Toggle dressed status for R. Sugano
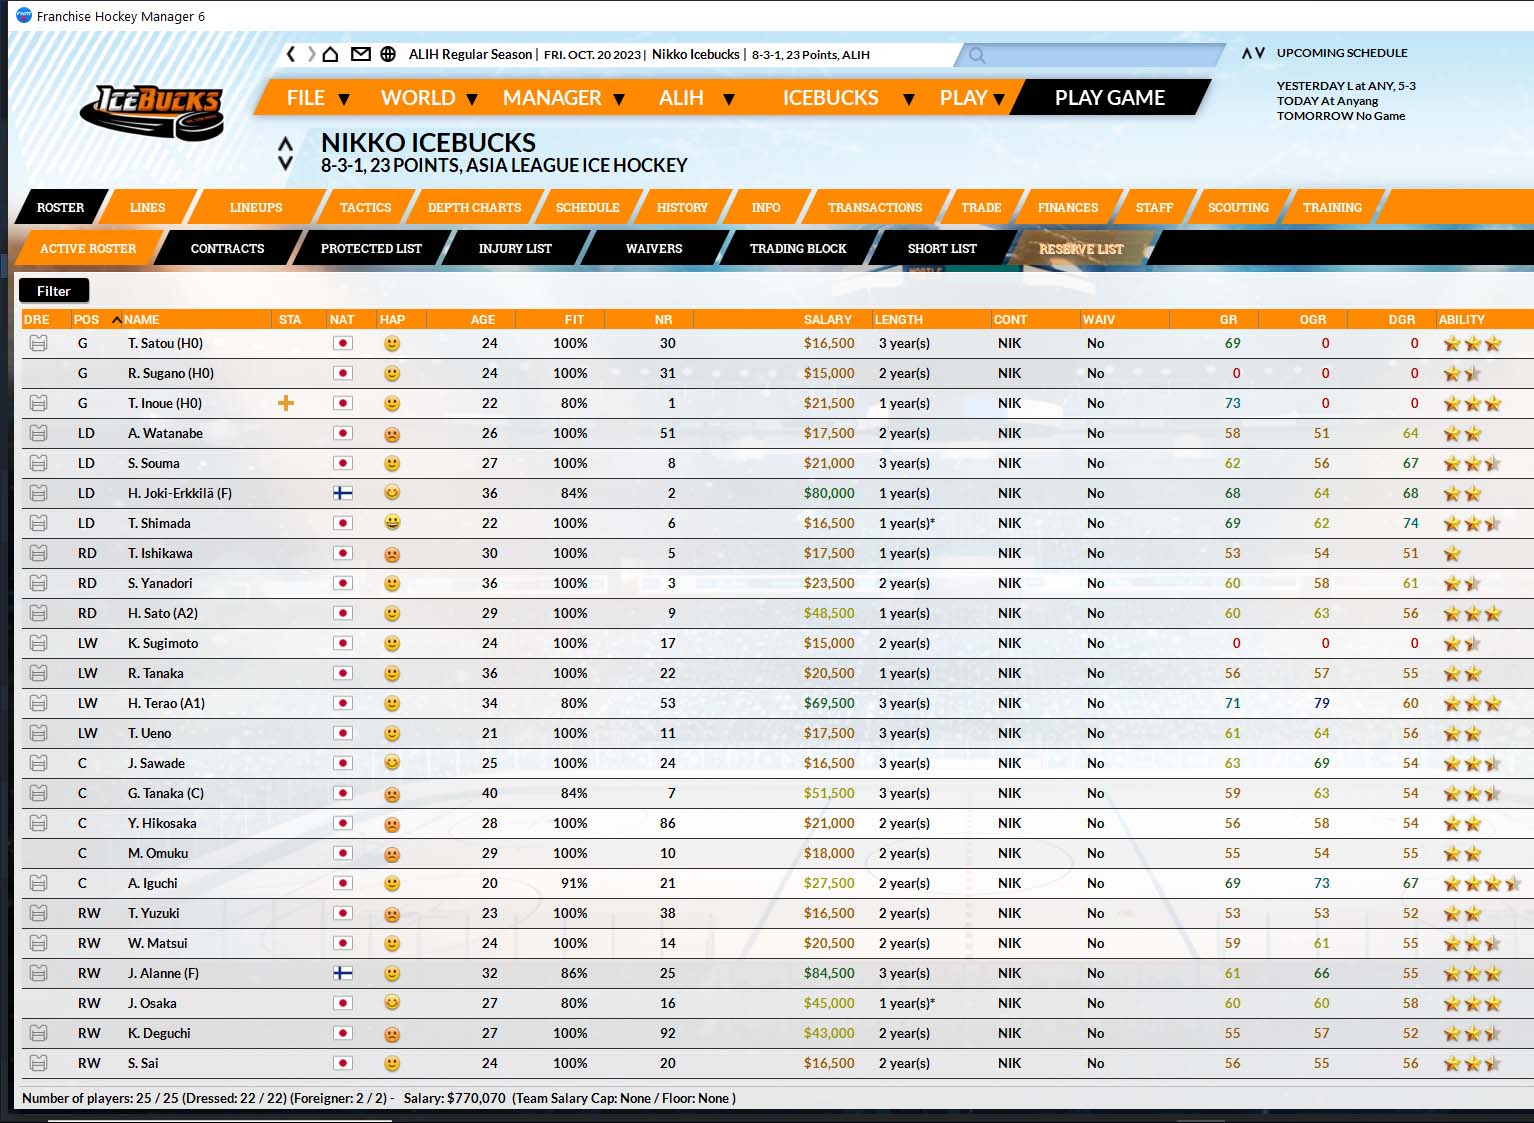 38,373
